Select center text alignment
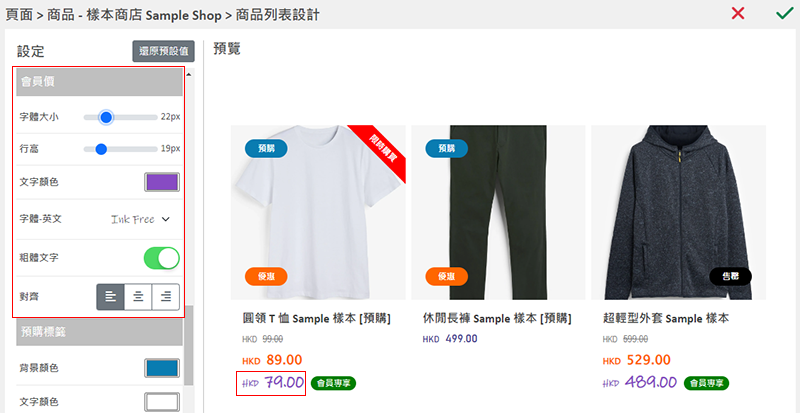 (x=138, y=297)
